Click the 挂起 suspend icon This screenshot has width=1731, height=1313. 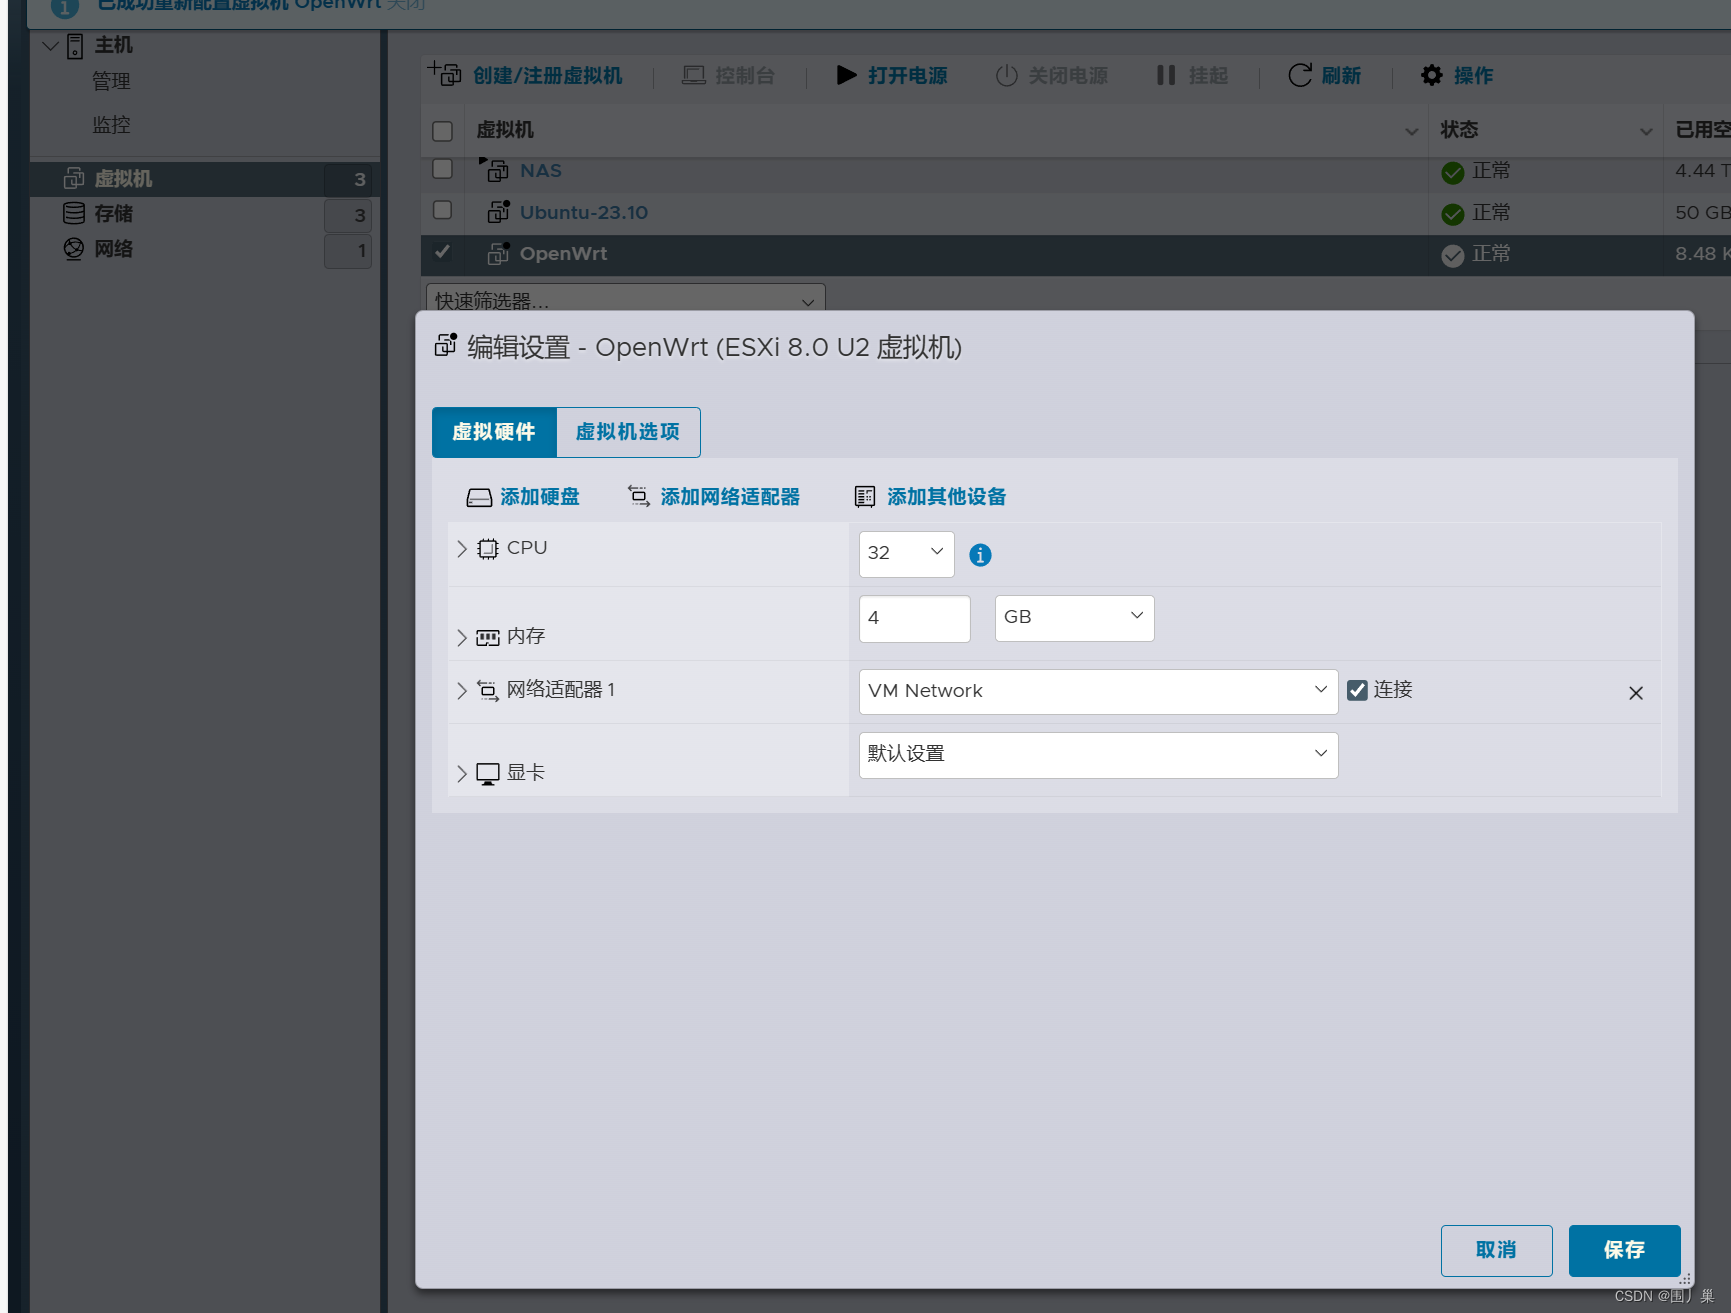pyautogui.click(x=1166, y=75)
